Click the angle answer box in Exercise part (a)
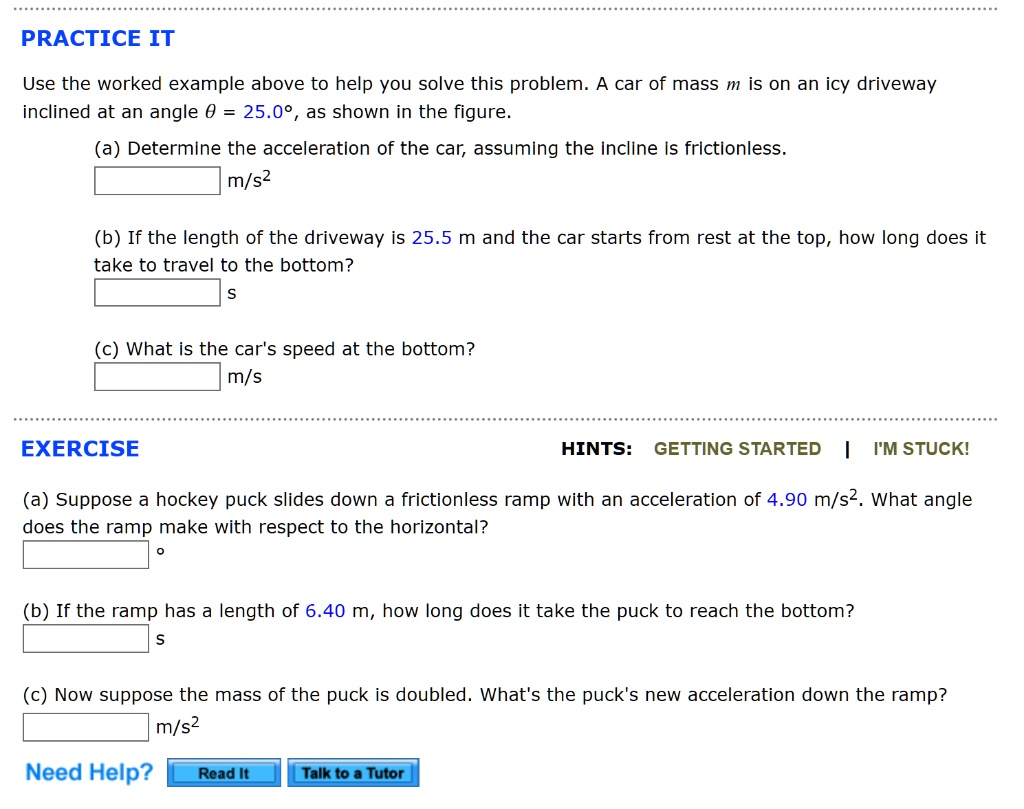The width and height of the screenshot is (1024, 809). [85, 554]
